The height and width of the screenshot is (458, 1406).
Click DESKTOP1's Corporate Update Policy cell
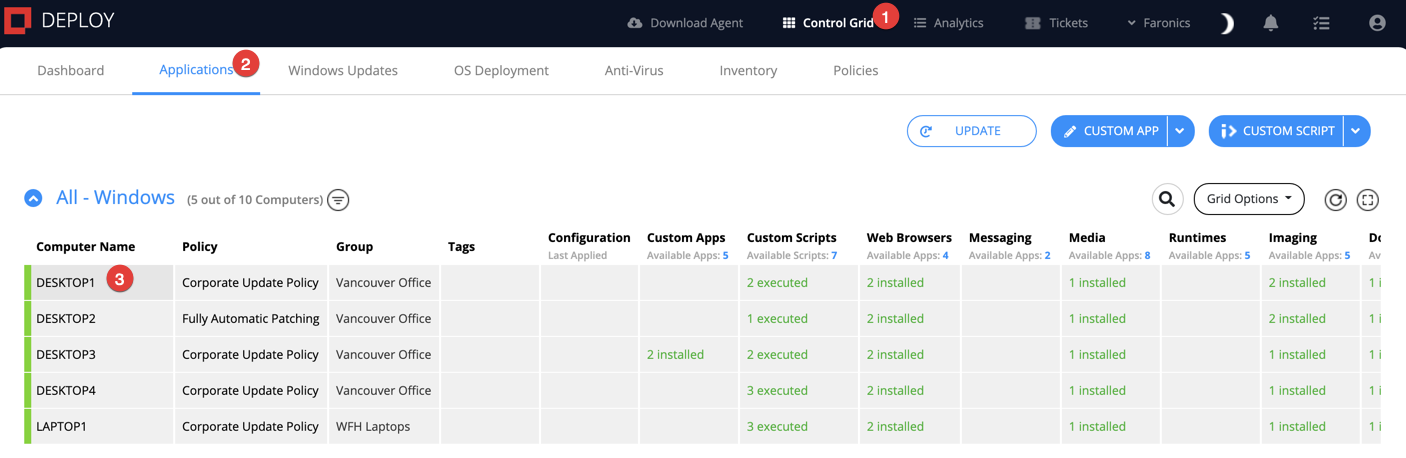250,283
